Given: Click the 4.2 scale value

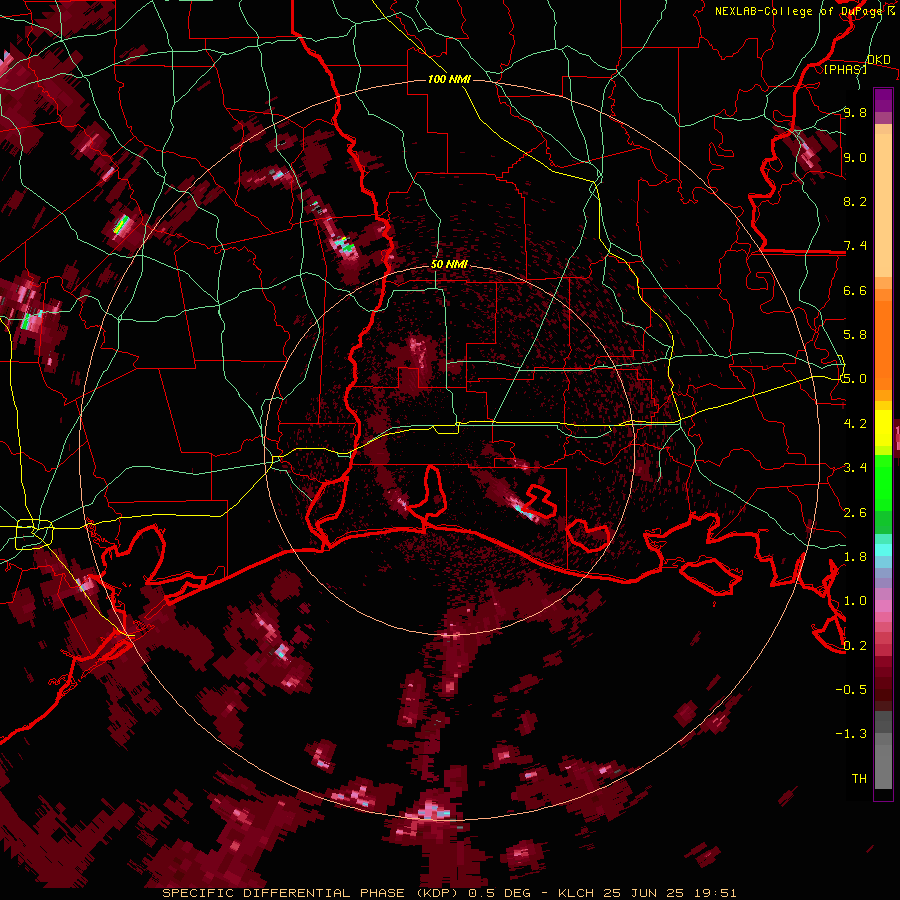Looking at the screenshot, I should pos(855,424).
